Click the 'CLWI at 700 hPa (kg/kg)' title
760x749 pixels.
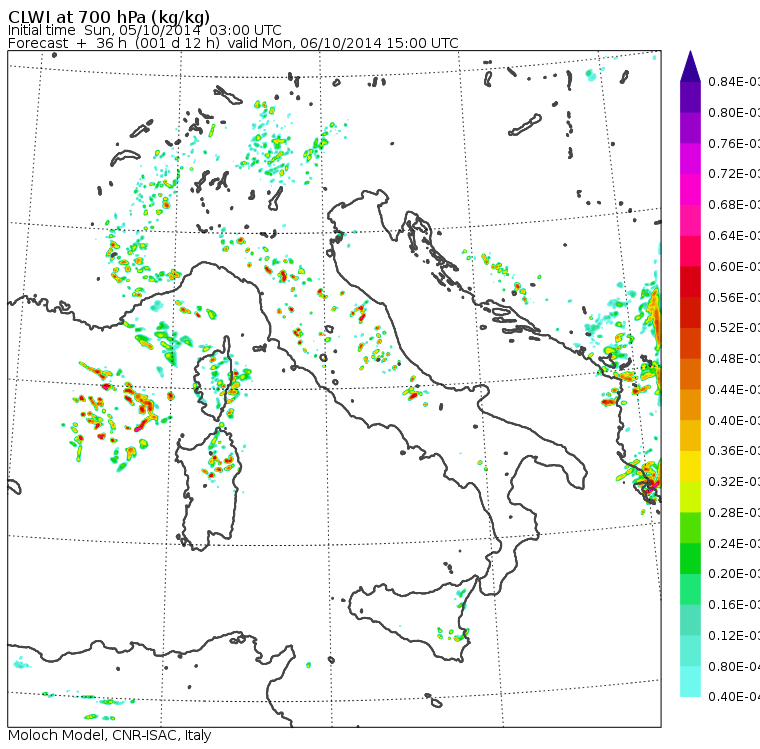109,17
